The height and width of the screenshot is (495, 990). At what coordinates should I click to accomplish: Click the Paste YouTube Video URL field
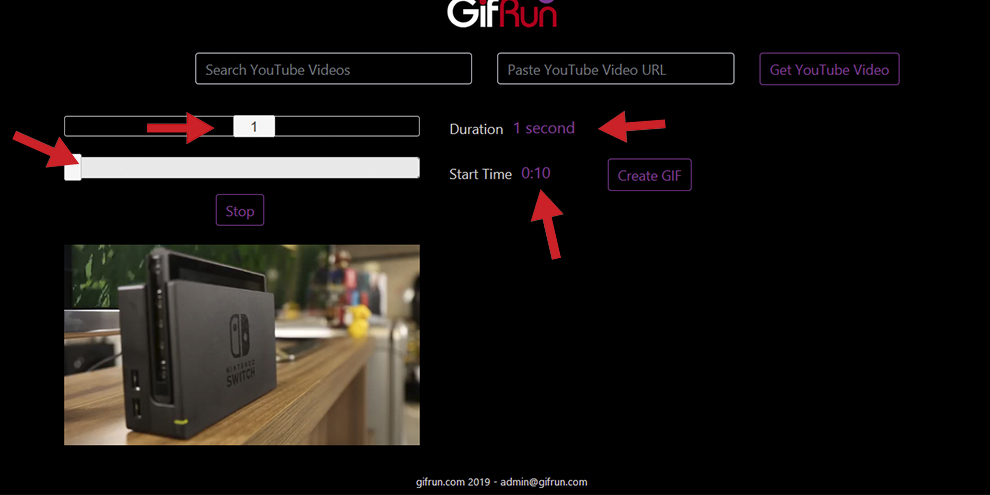tap(615, 69)
